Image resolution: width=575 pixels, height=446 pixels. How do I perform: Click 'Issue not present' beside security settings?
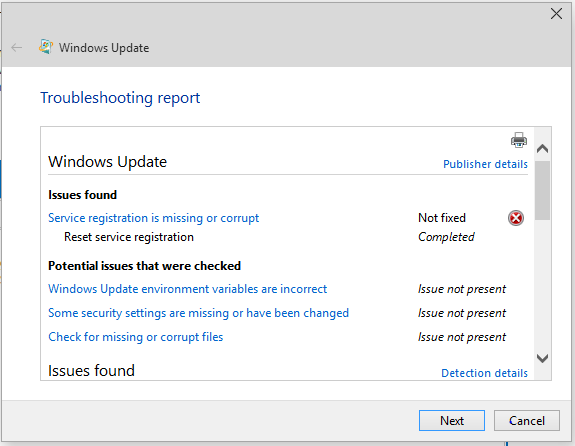(x=462, y=313)
